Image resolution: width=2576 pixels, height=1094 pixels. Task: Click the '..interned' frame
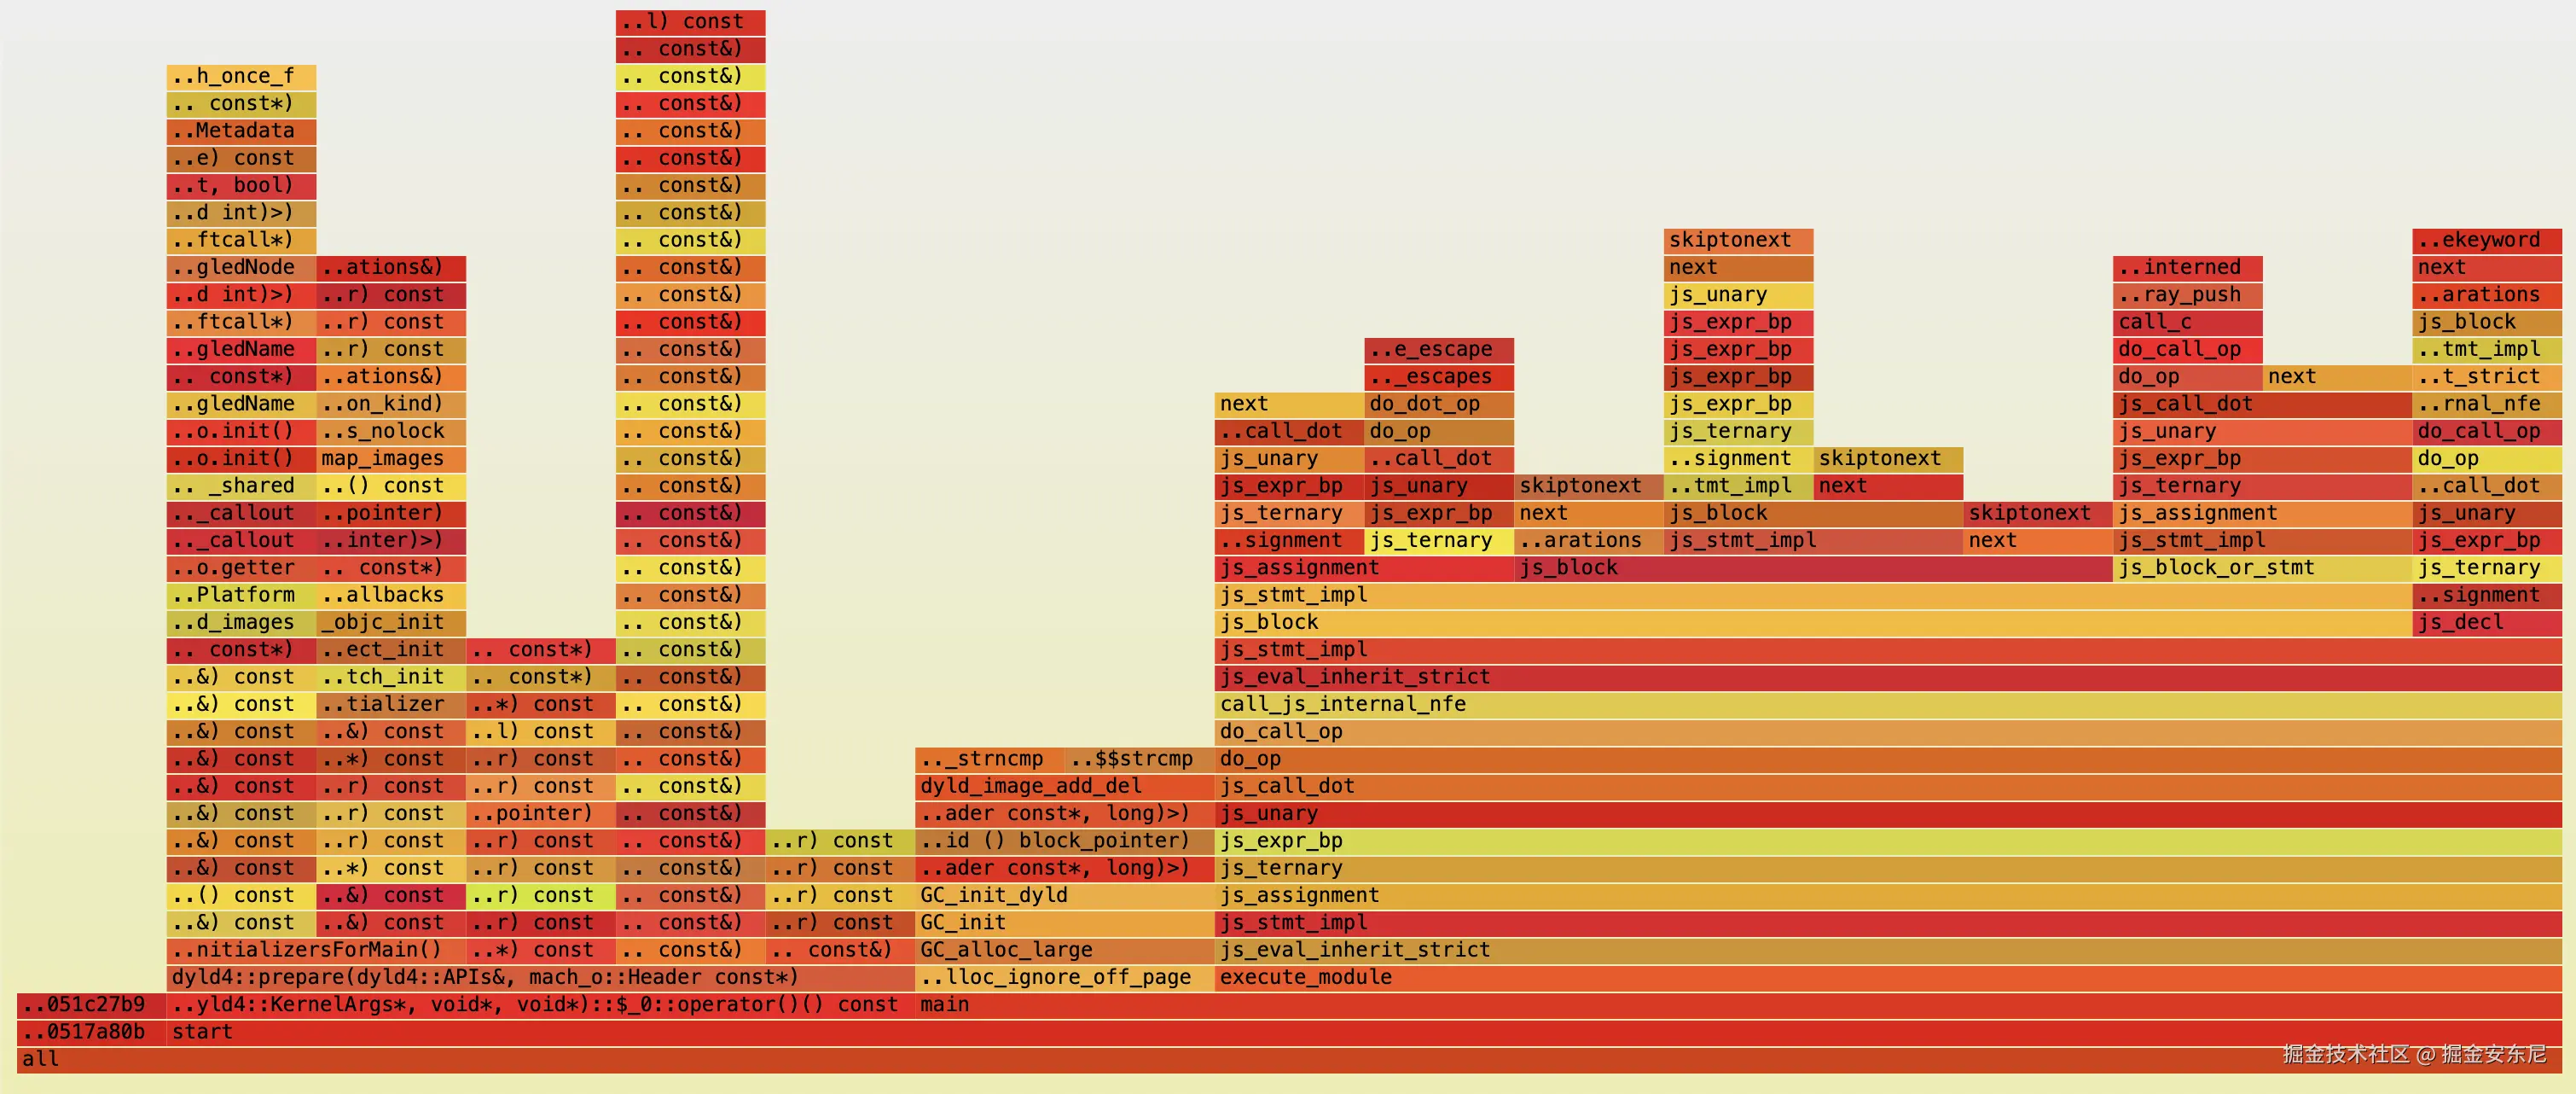click(2187, 267)
